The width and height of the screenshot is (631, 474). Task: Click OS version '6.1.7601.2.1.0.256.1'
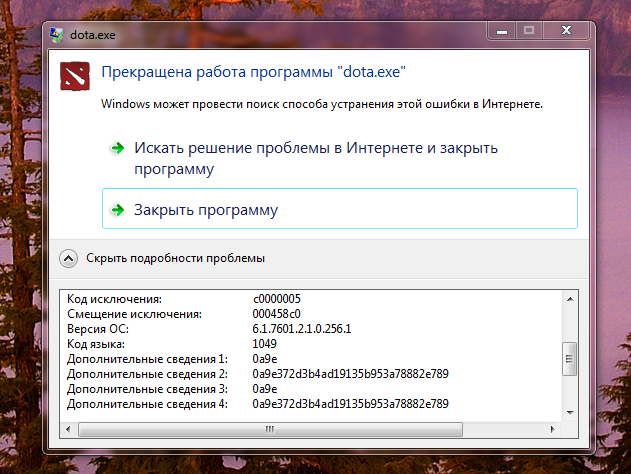[302, 329]
